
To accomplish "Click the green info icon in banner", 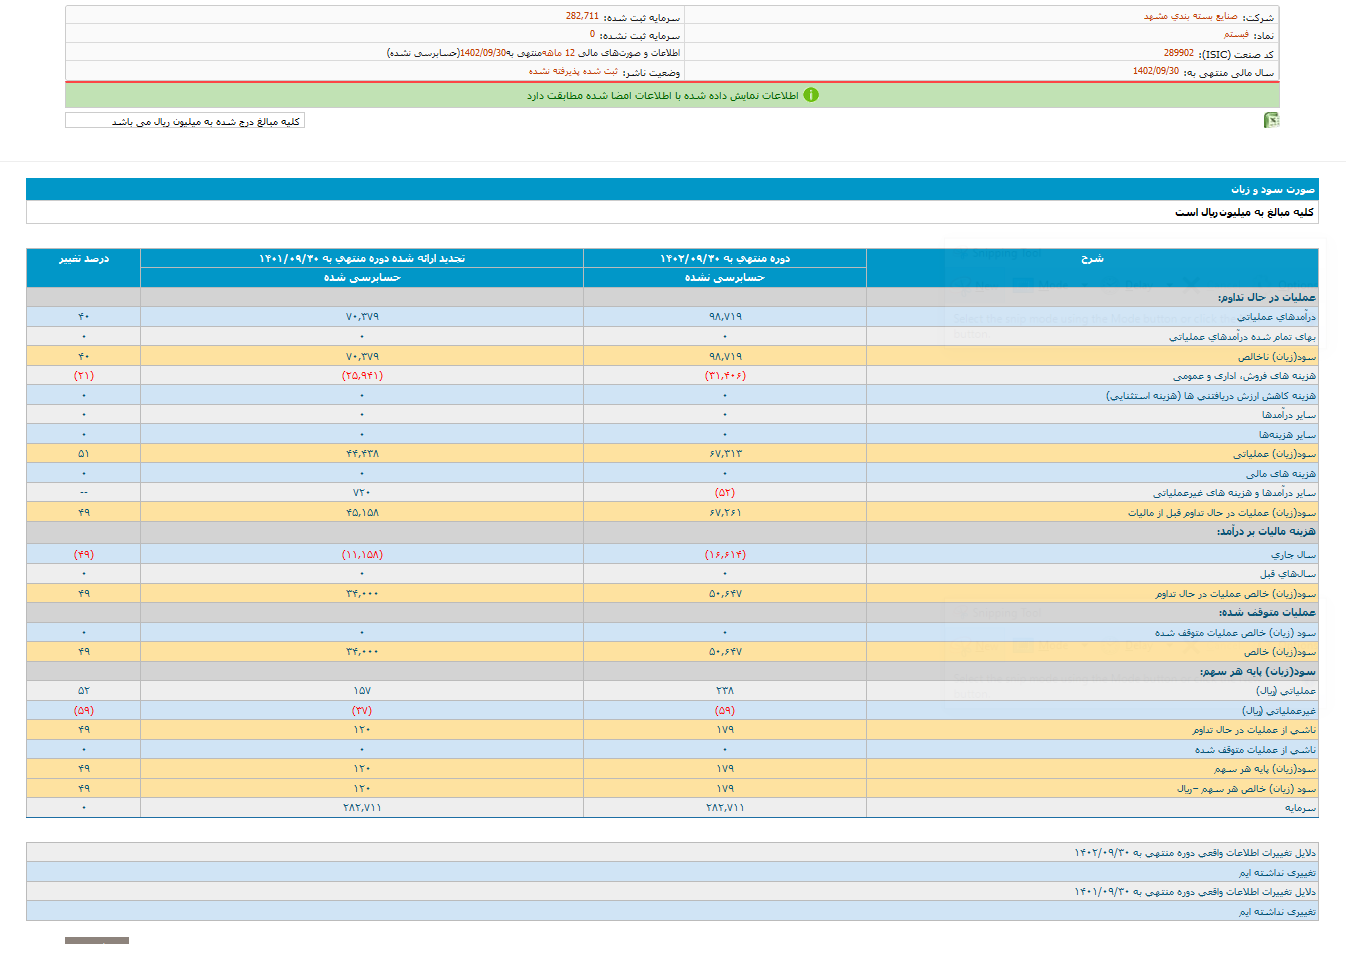I will pyautogui.click(x=811, y=95).
